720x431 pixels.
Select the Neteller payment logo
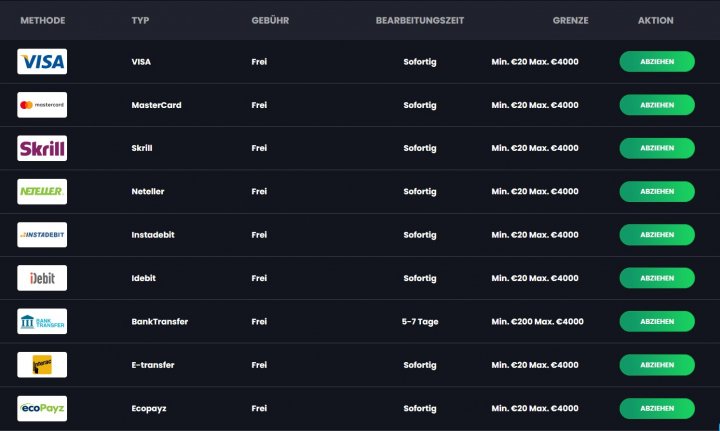tap(42, 191)
